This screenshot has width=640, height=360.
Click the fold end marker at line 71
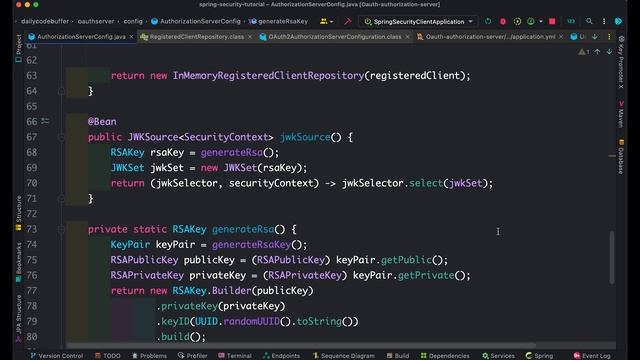(x=61, y=199)
